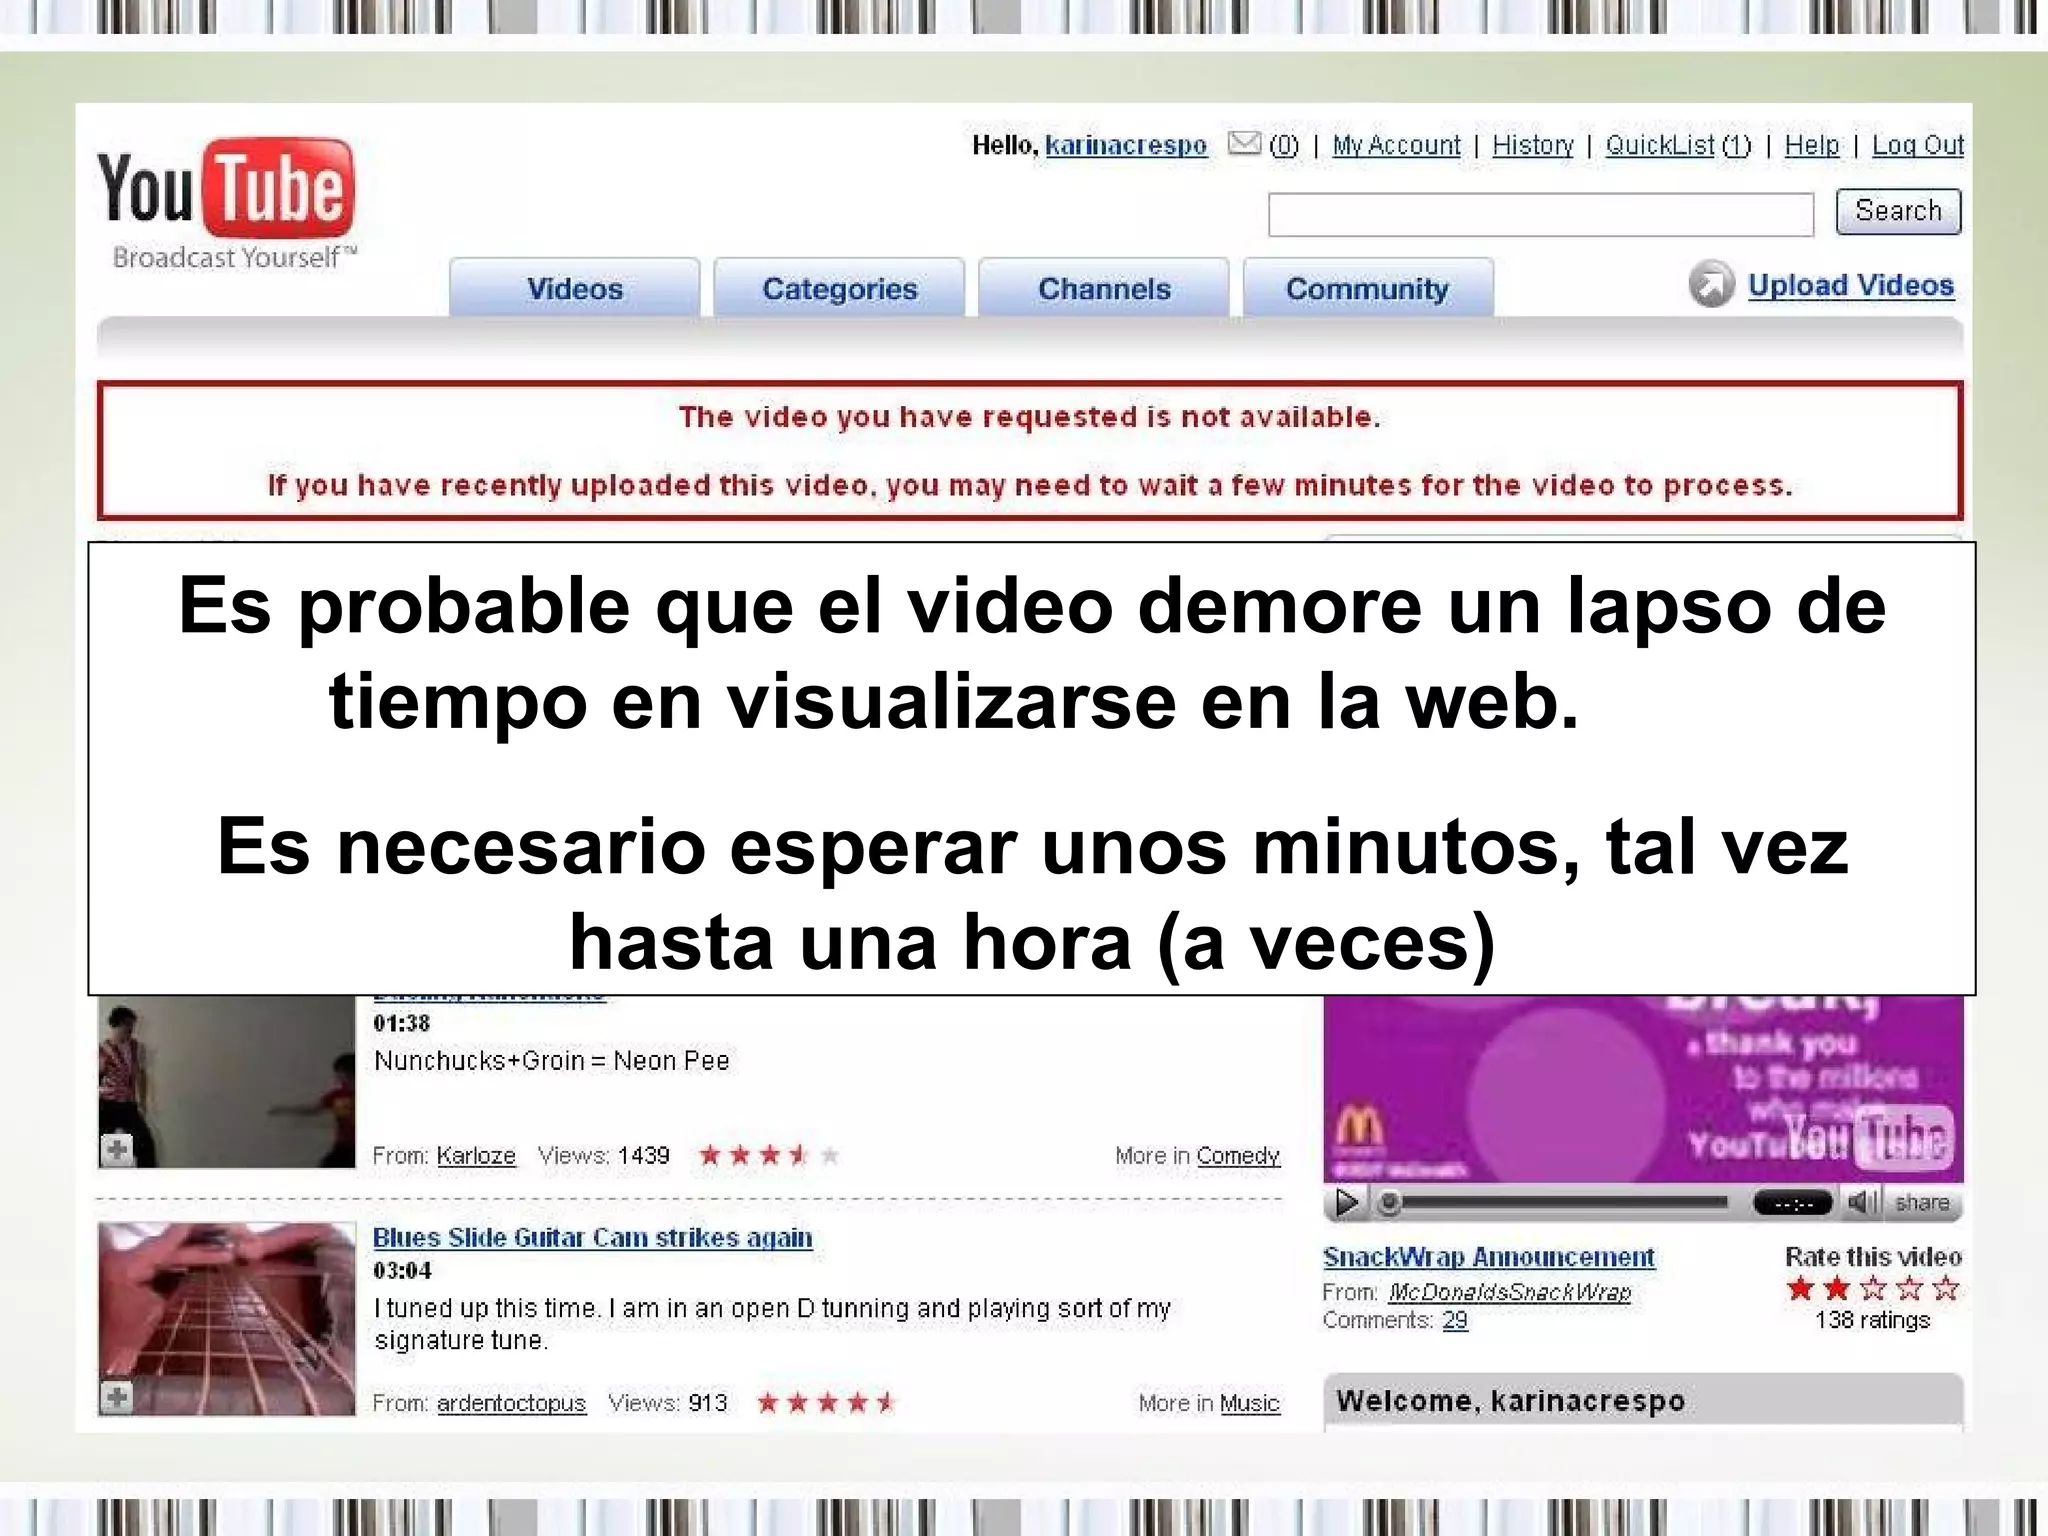Click Upload Videos link
This screenshot has width=2048, height=1536.
point(1851,285)
